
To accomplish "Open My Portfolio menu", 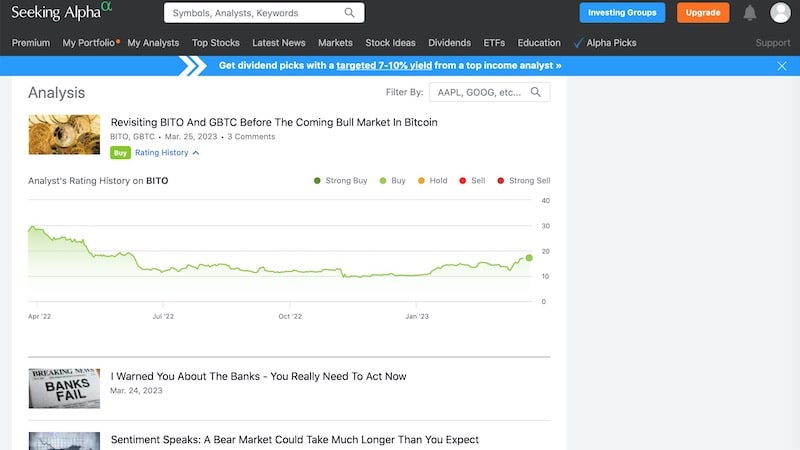I will point(89,43).
